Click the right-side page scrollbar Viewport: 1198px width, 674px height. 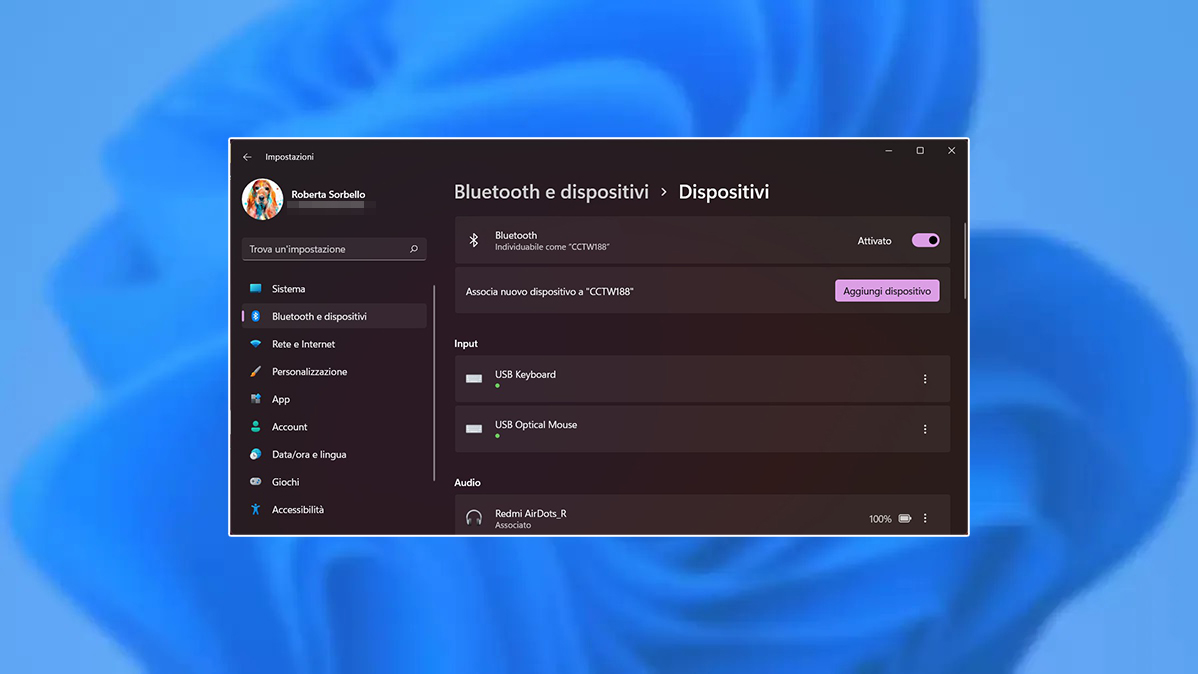[x=965, y=262]
